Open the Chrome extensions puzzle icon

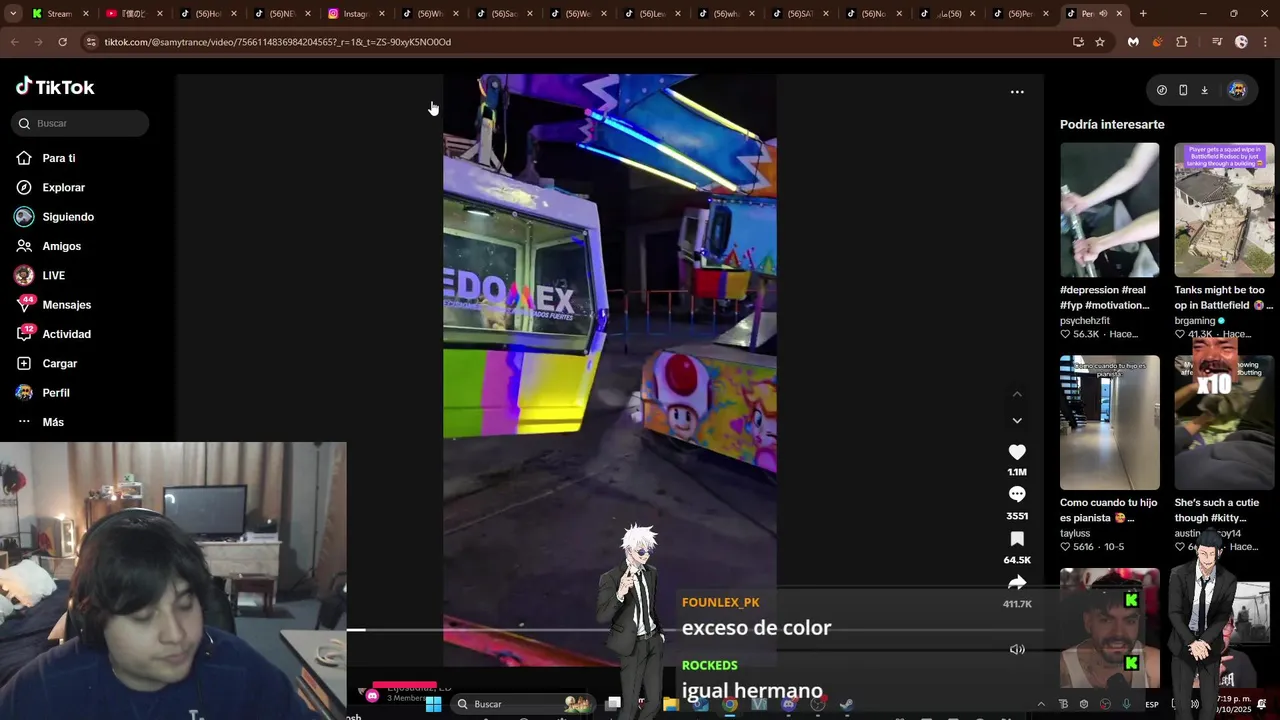click(x=1182, y=42)
